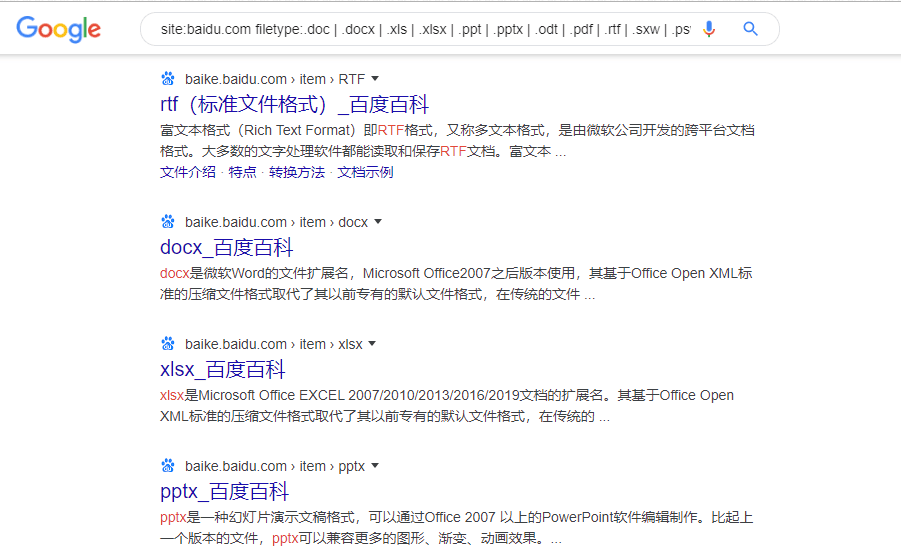Open options arrow next to pptx breadcrumb
Image resolution: width=901 pixels, height=554 pixels.
point(375,466)
